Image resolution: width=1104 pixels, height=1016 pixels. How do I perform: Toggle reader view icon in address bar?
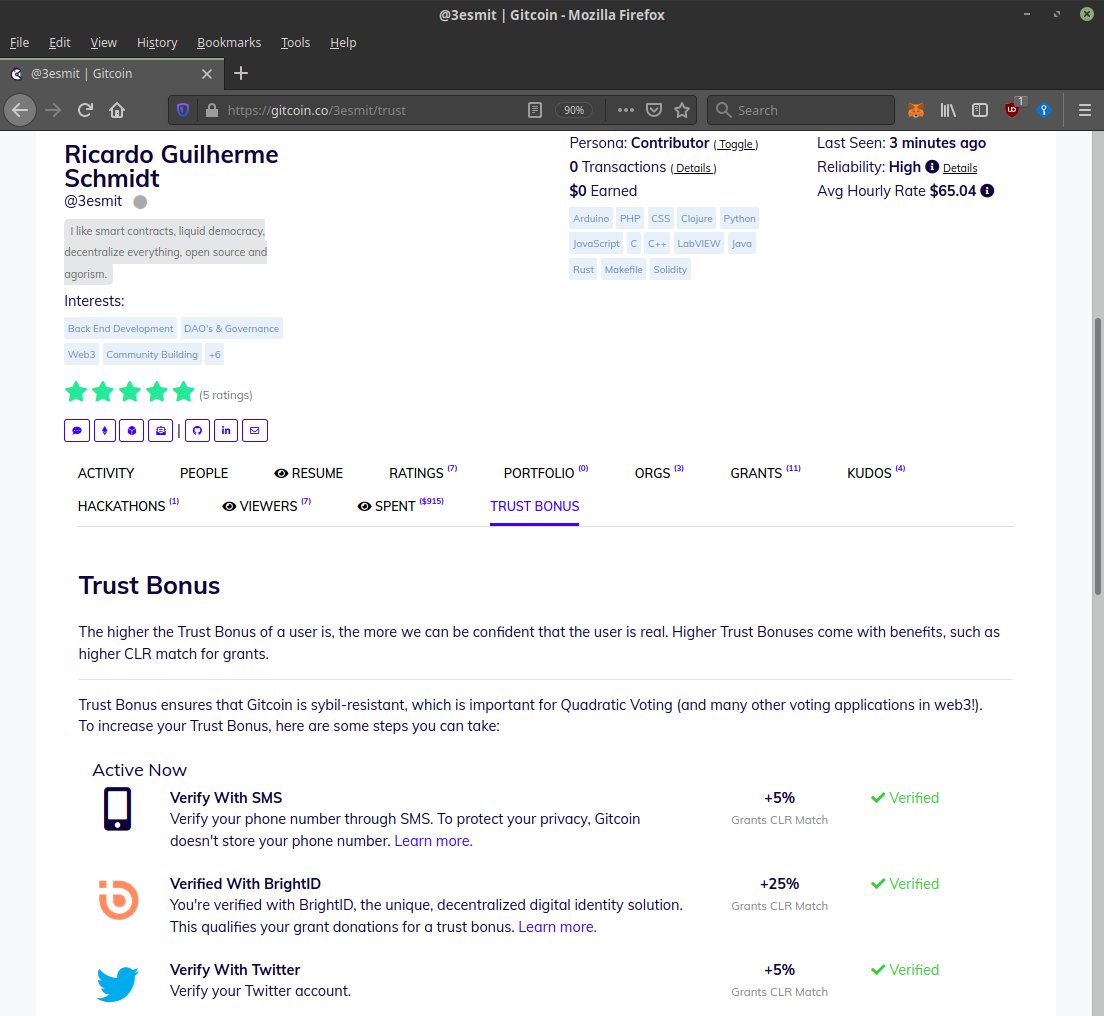(x=535, y=110)
